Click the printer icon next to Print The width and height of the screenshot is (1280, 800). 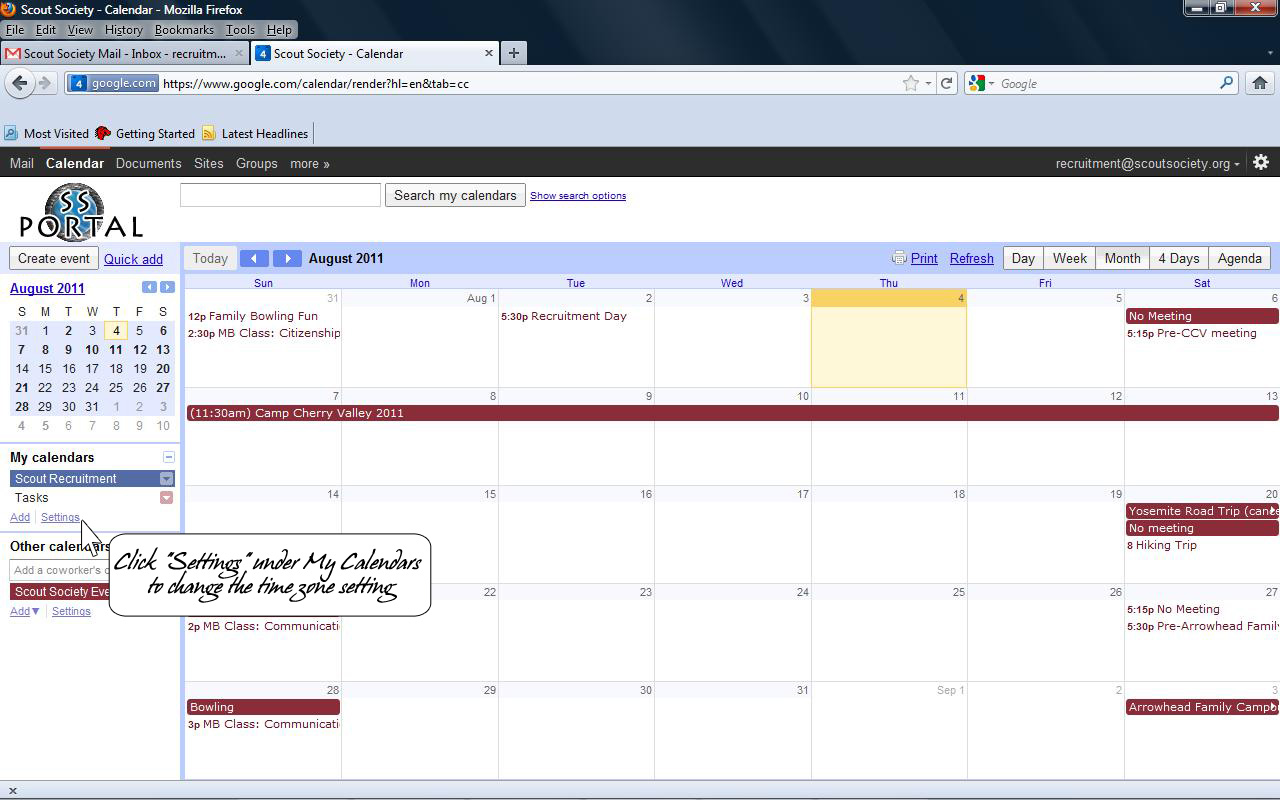coord(899,258)
